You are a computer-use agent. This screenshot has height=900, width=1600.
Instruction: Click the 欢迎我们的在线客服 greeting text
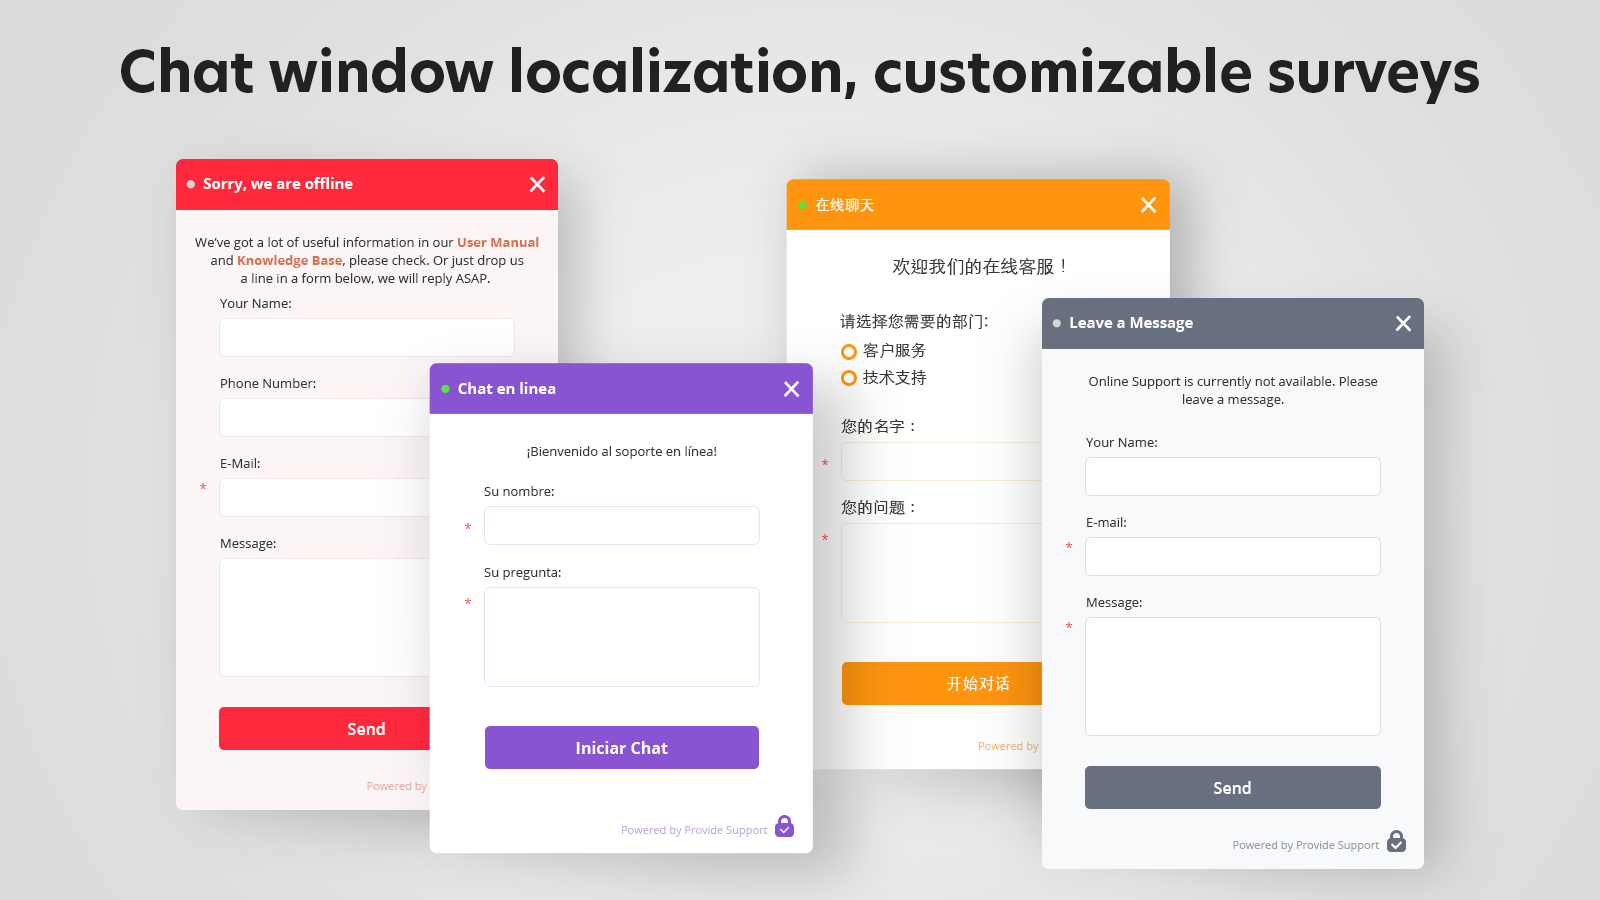[980, 267]
